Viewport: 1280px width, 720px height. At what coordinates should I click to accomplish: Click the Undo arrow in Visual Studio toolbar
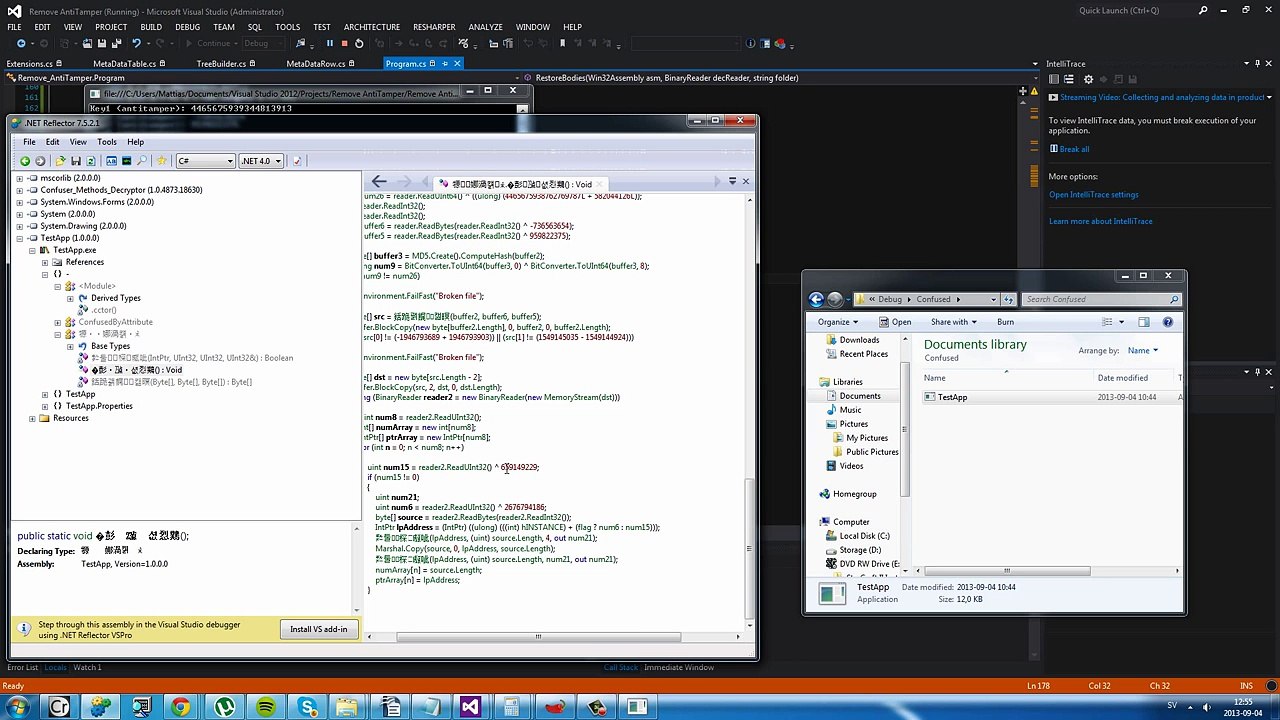tap(136, 43)
